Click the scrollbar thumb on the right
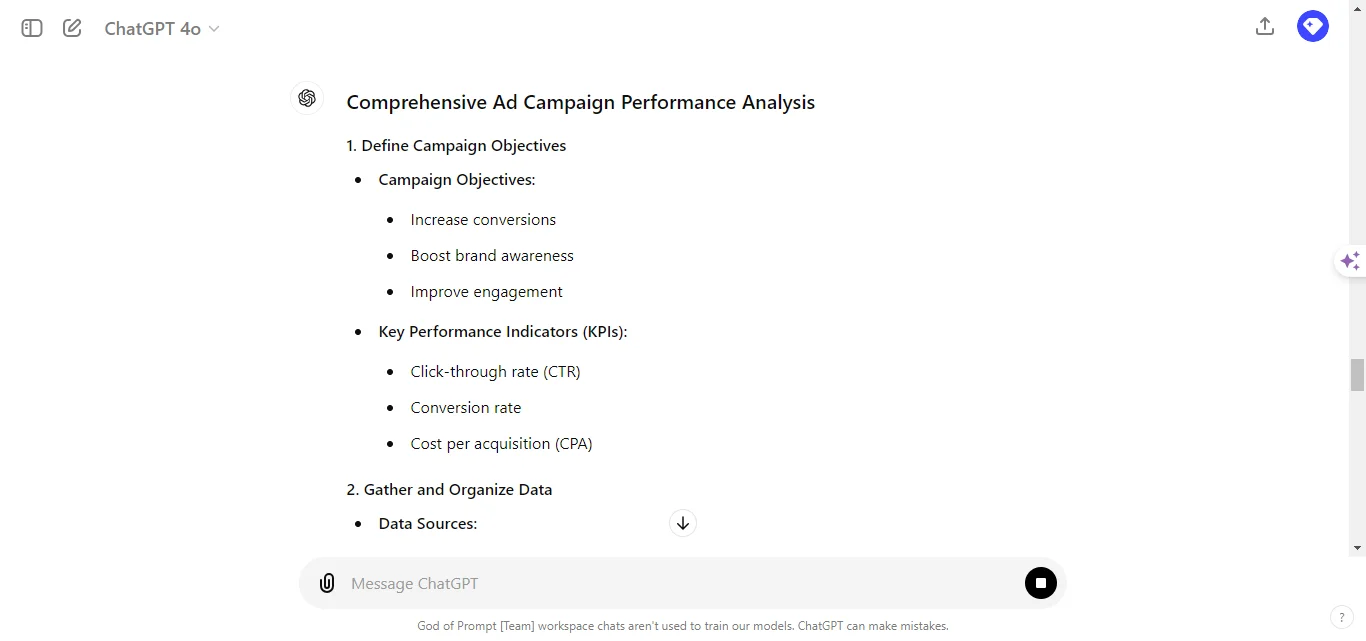 click(1357, 375)
